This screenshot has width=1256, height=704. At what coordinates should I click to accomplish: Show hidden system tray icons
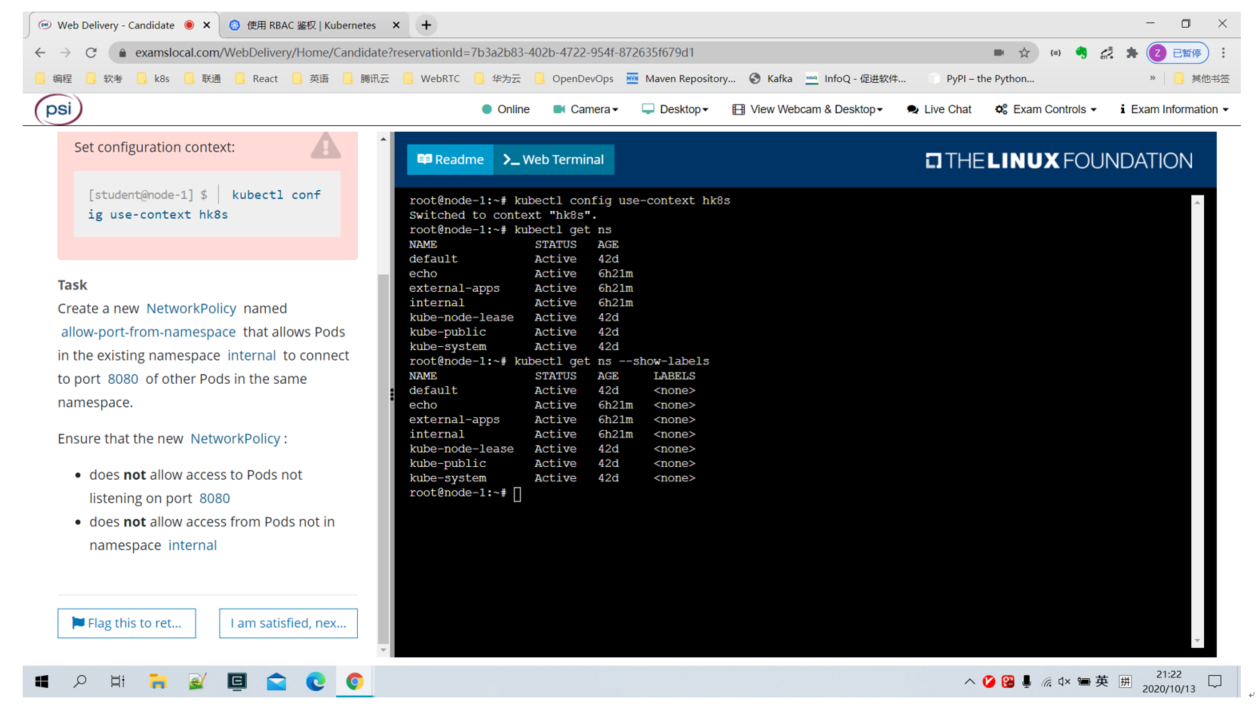pyautogui.click(x=969, y=682)
